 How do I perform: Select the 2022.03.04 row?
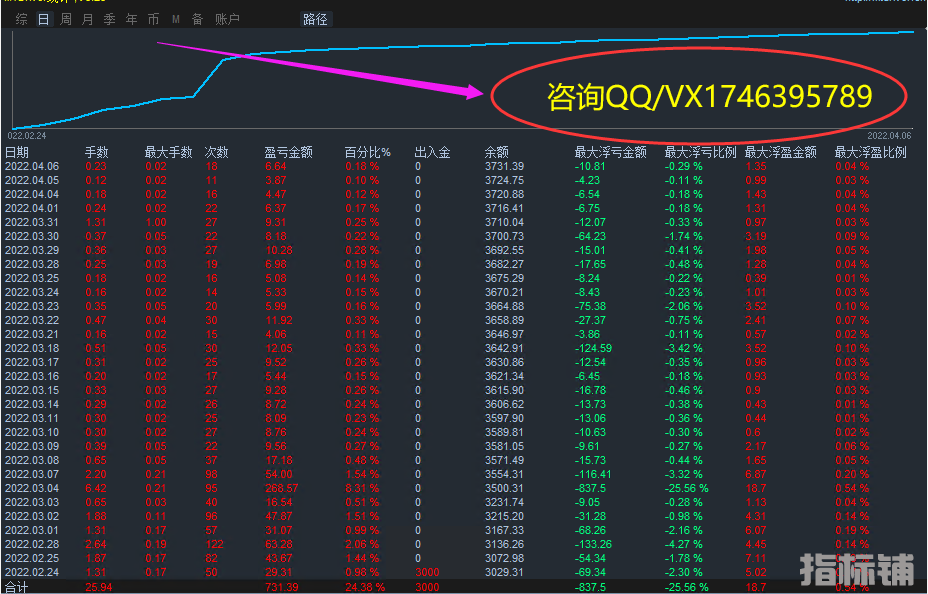point(32,488)
